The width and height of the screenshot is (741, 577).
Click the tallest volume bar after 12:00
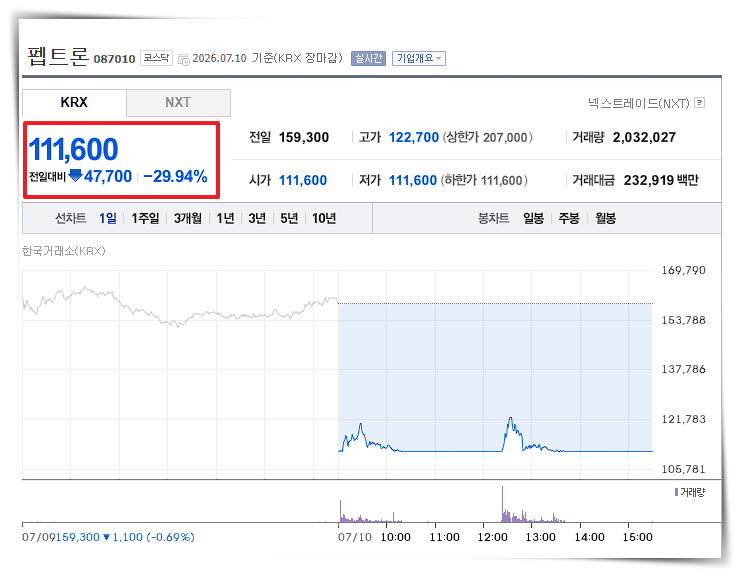(502, 504)
